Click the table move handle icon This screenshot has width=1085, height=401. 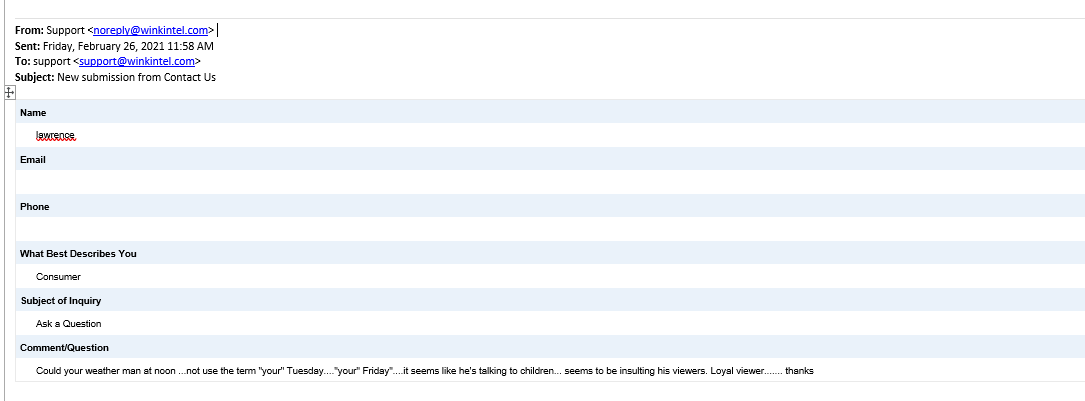tap(9, 92)
